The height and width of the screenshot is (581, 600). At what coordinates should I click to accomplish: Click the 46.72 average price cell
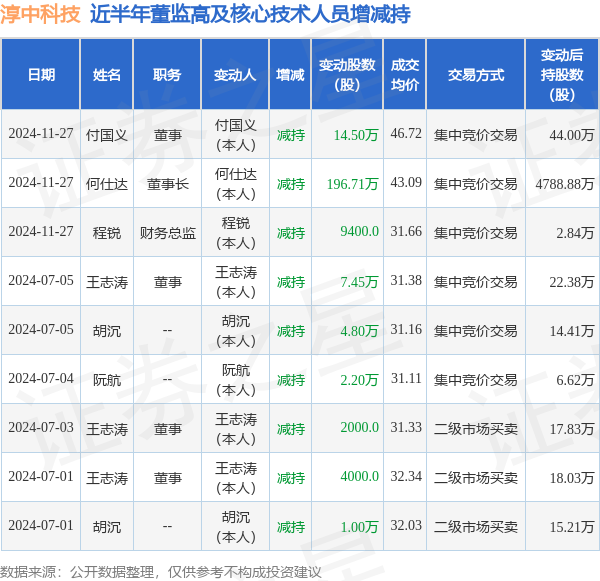pyautogui.click(x=406, y=134)
